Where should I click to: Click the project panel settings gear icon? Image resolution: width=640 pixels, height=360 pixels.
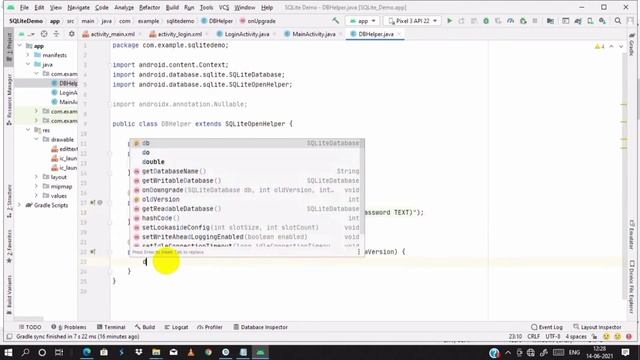point(71,34)
